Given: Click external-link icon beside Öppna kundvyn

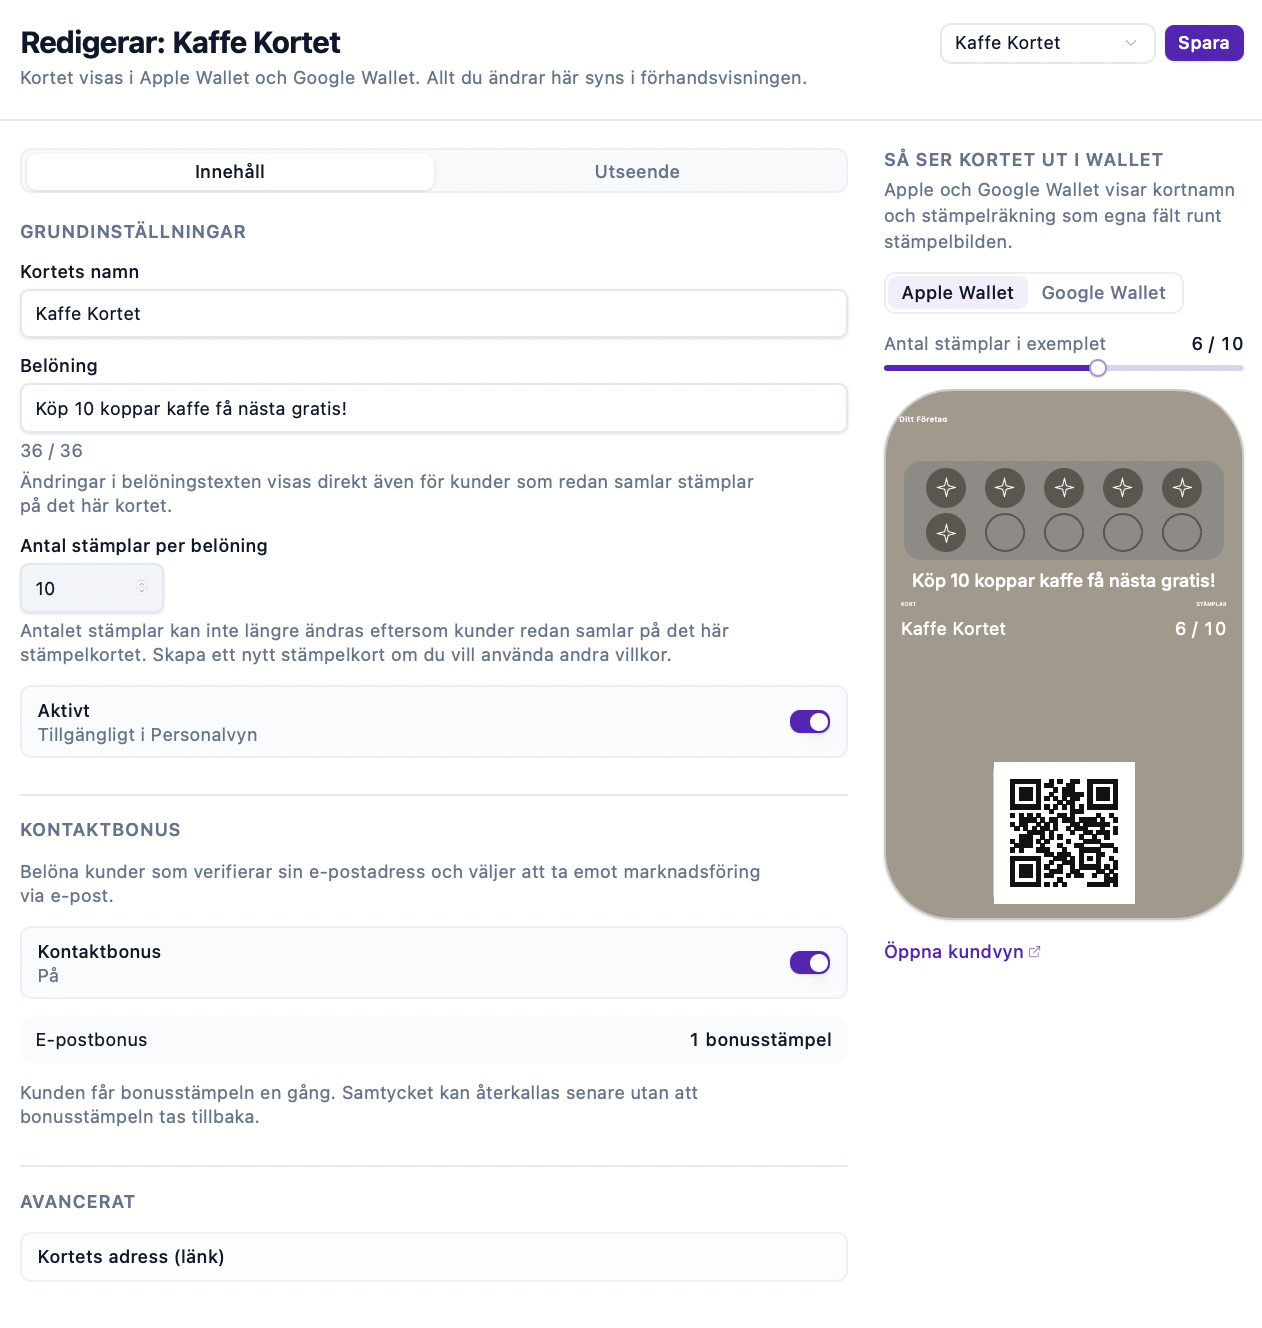Looking at the screenshot, I should pos(1035,952).
